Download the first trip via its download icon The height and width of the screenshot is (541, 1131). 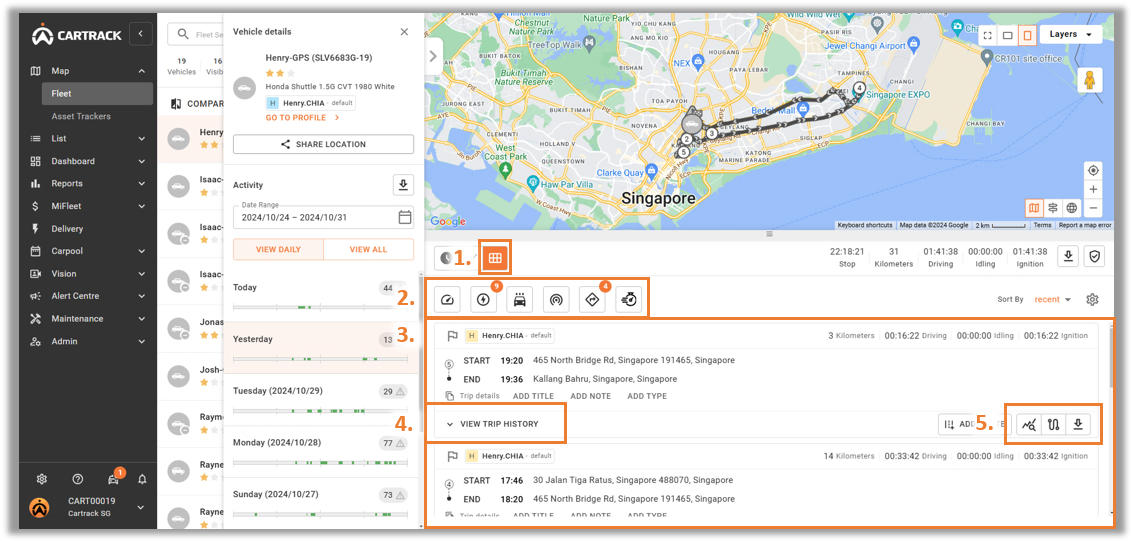pyautogui.click(x=1078, y=424)
